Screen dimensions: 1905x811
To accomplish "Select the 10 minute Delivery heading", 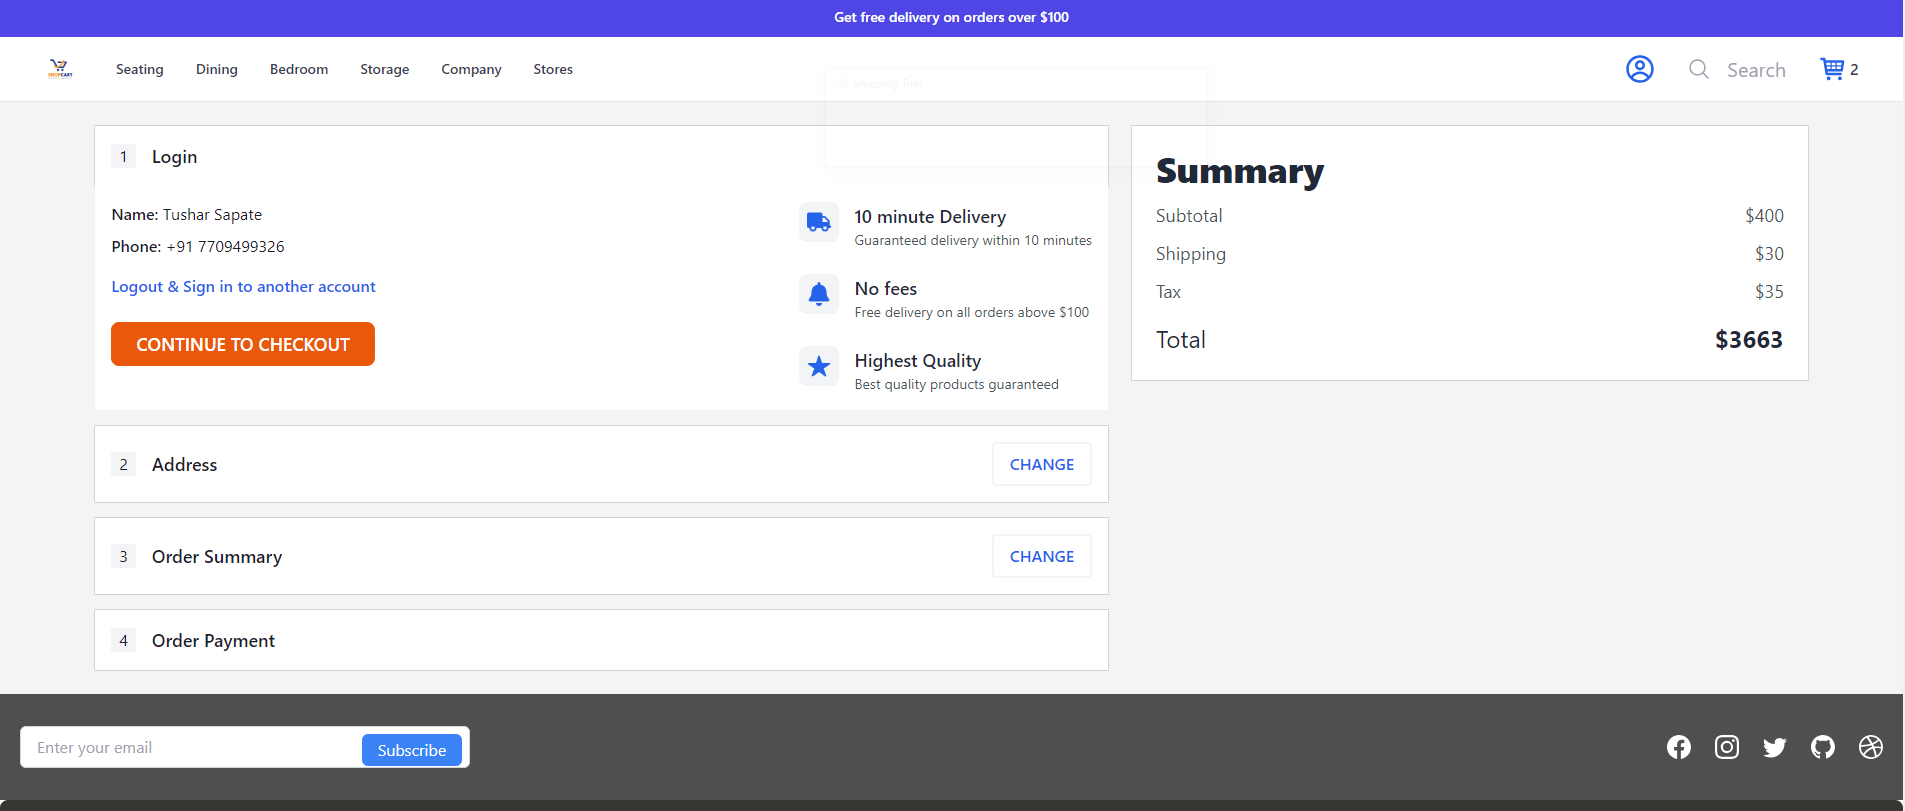I will [930, 217].
